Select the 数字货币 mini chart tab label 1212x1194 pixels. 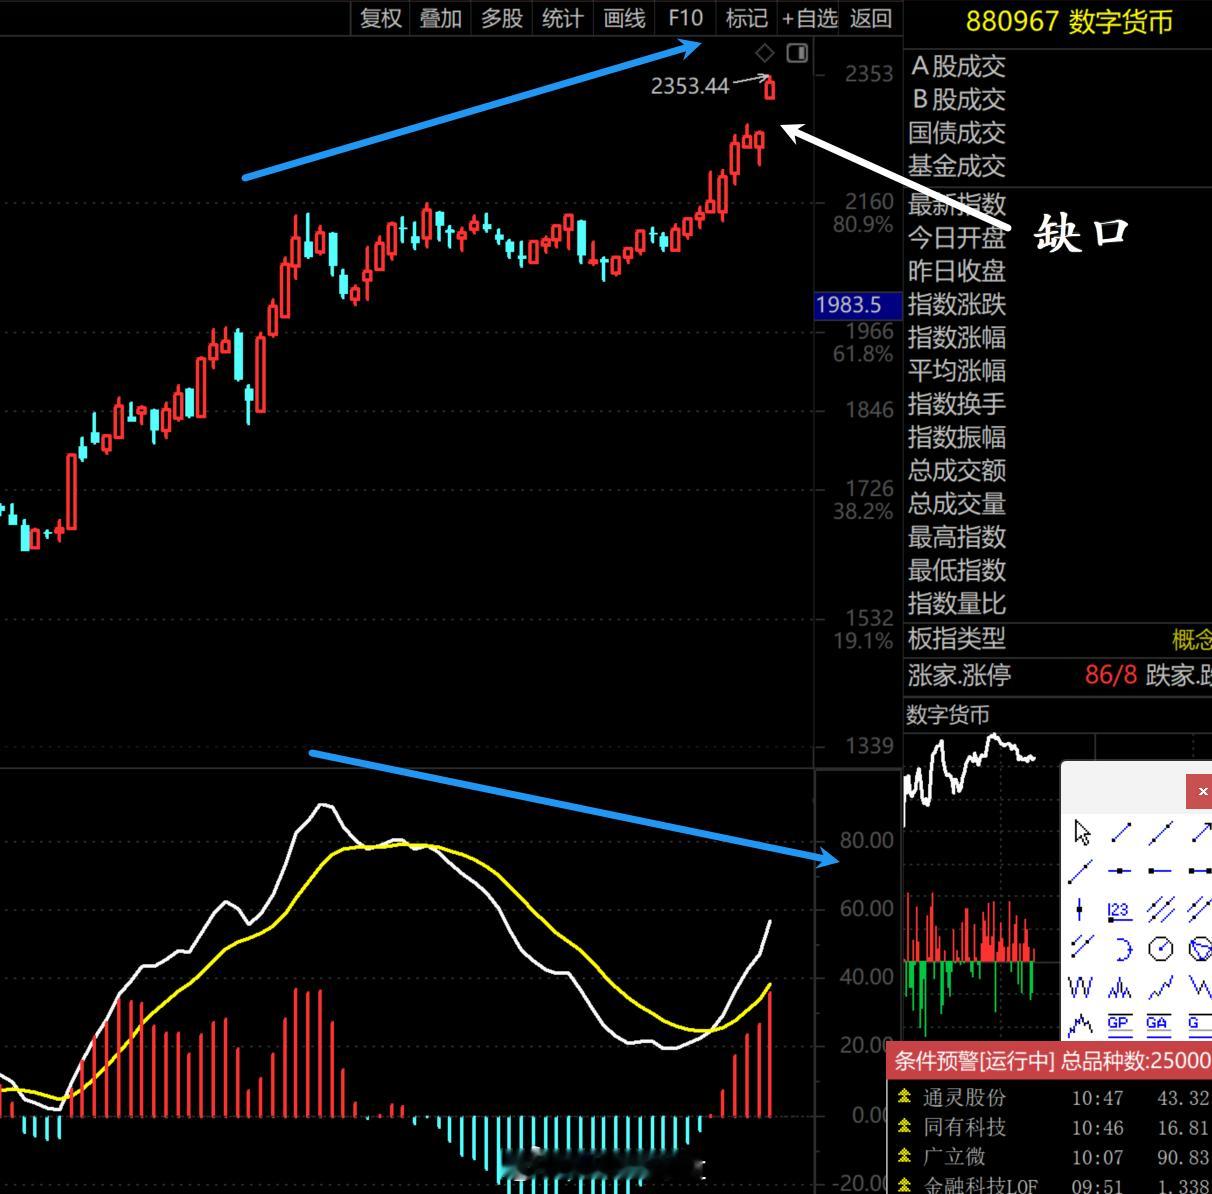[x=947, y=715]
